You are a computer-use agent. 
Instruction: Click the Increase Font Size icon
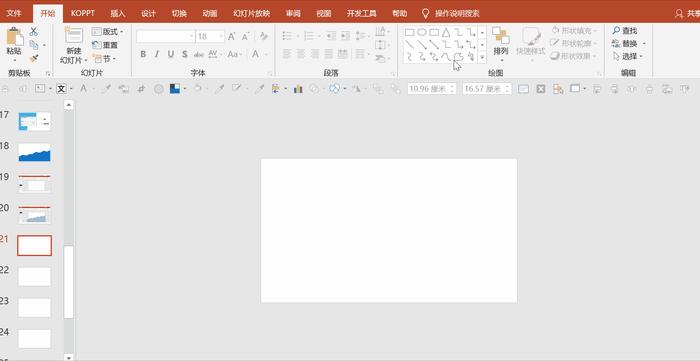point(232,37)
